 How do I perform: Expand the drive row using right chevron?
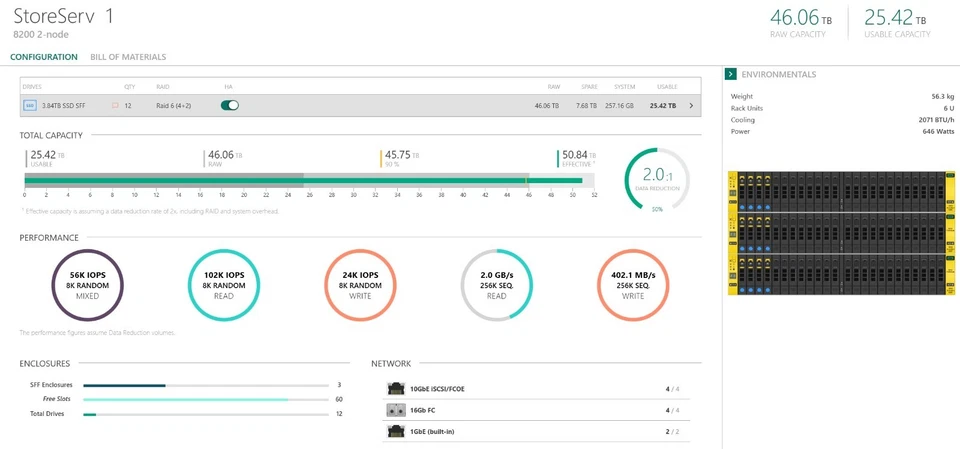click(691, 105)
